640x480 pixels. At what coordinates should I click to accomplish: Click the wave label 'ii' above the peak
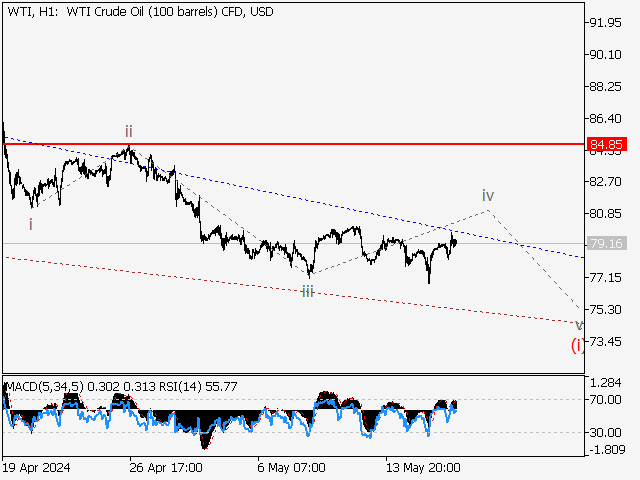pos(129,131)
